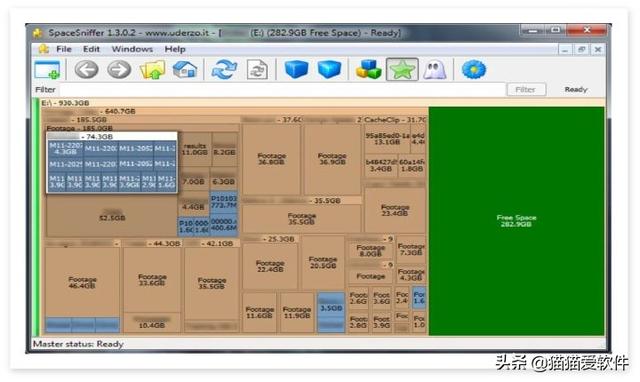The image size is (640, 382).
Task: Click inside the Filter text field
Action: [282, 89]
